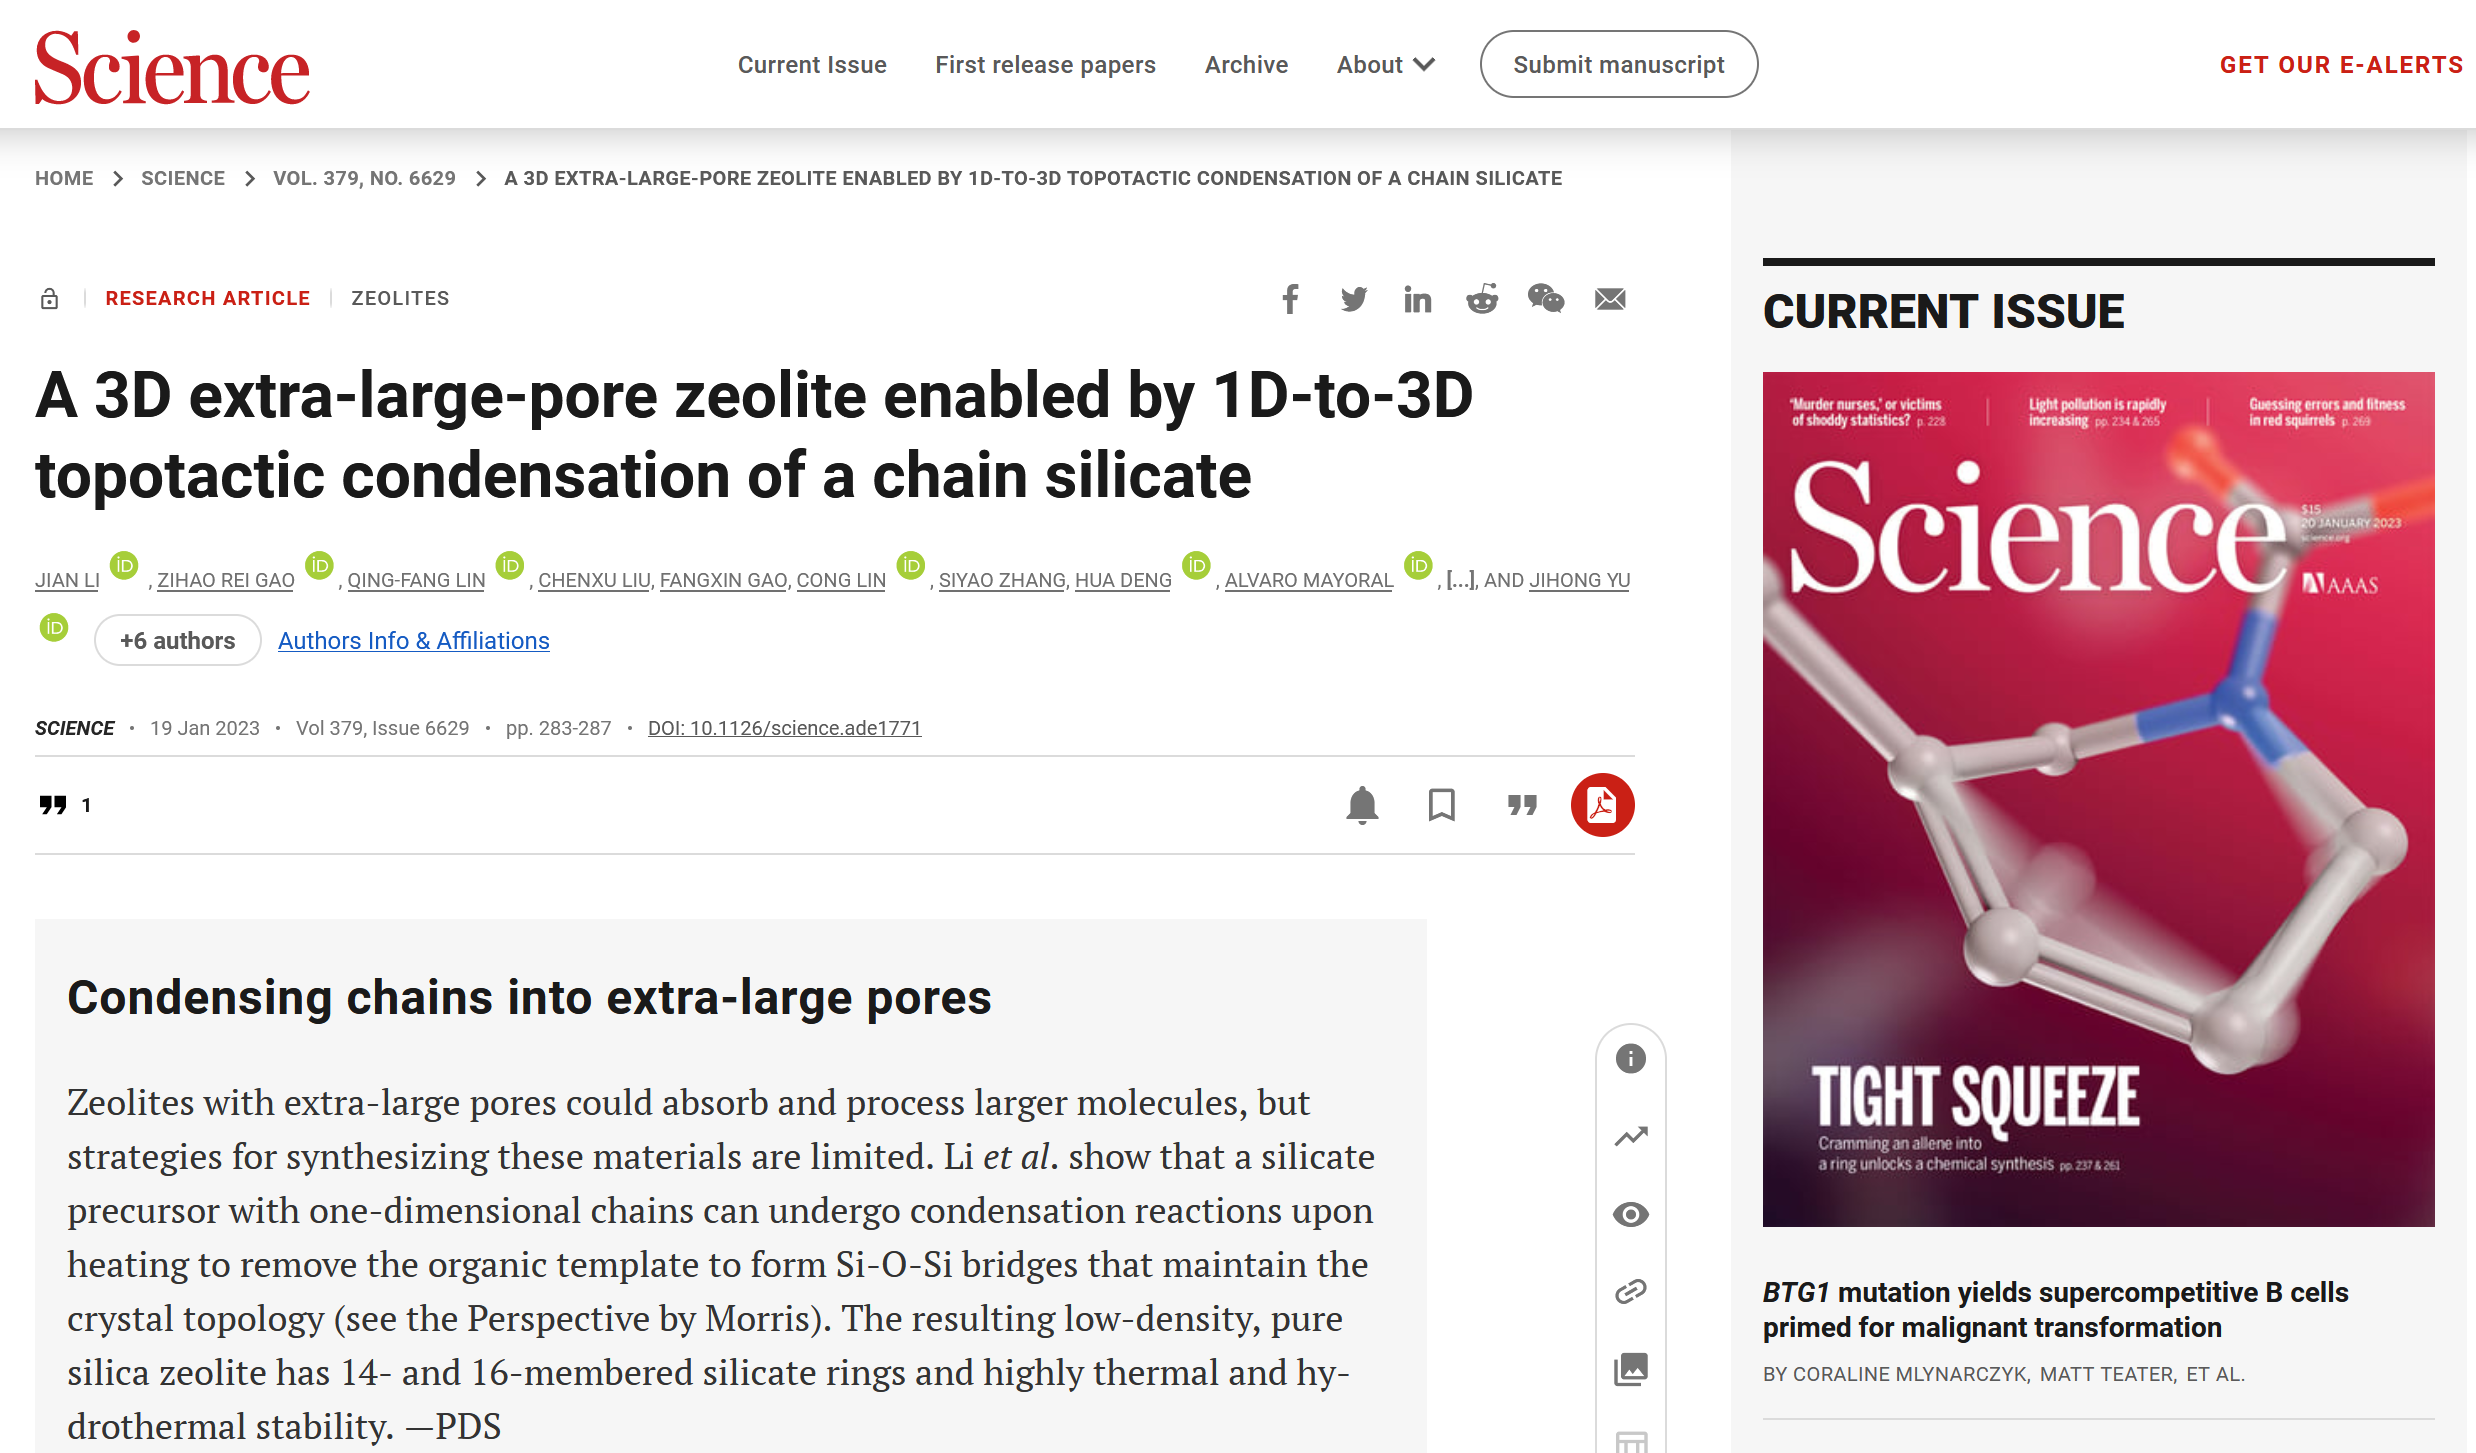The height and width of the screenshot is (1453, 2476).
Task: Bookmark this article
Action: [1441, 805]
